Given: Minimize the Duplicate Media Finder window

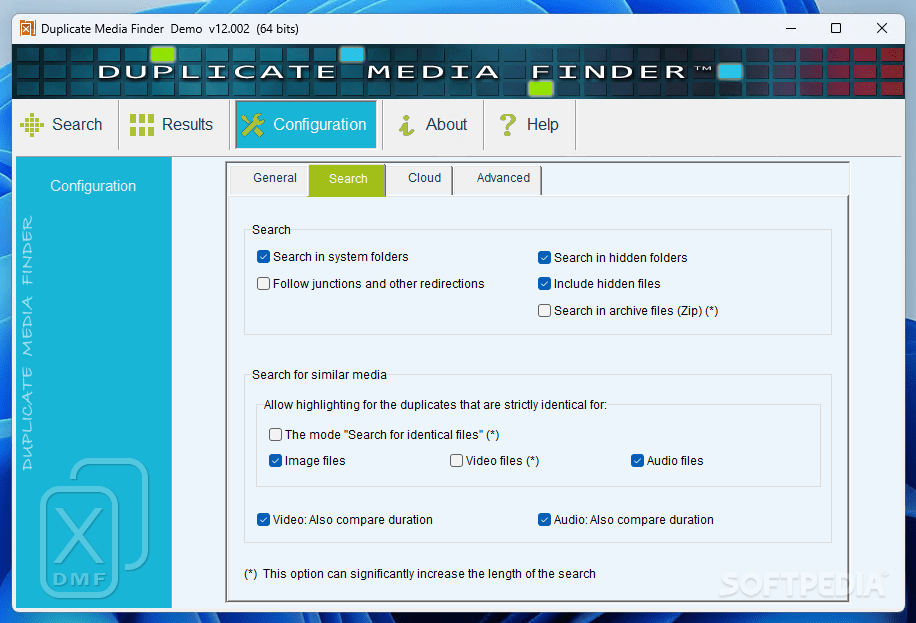Looking at the screenshot, I should (x=791, y=28).
